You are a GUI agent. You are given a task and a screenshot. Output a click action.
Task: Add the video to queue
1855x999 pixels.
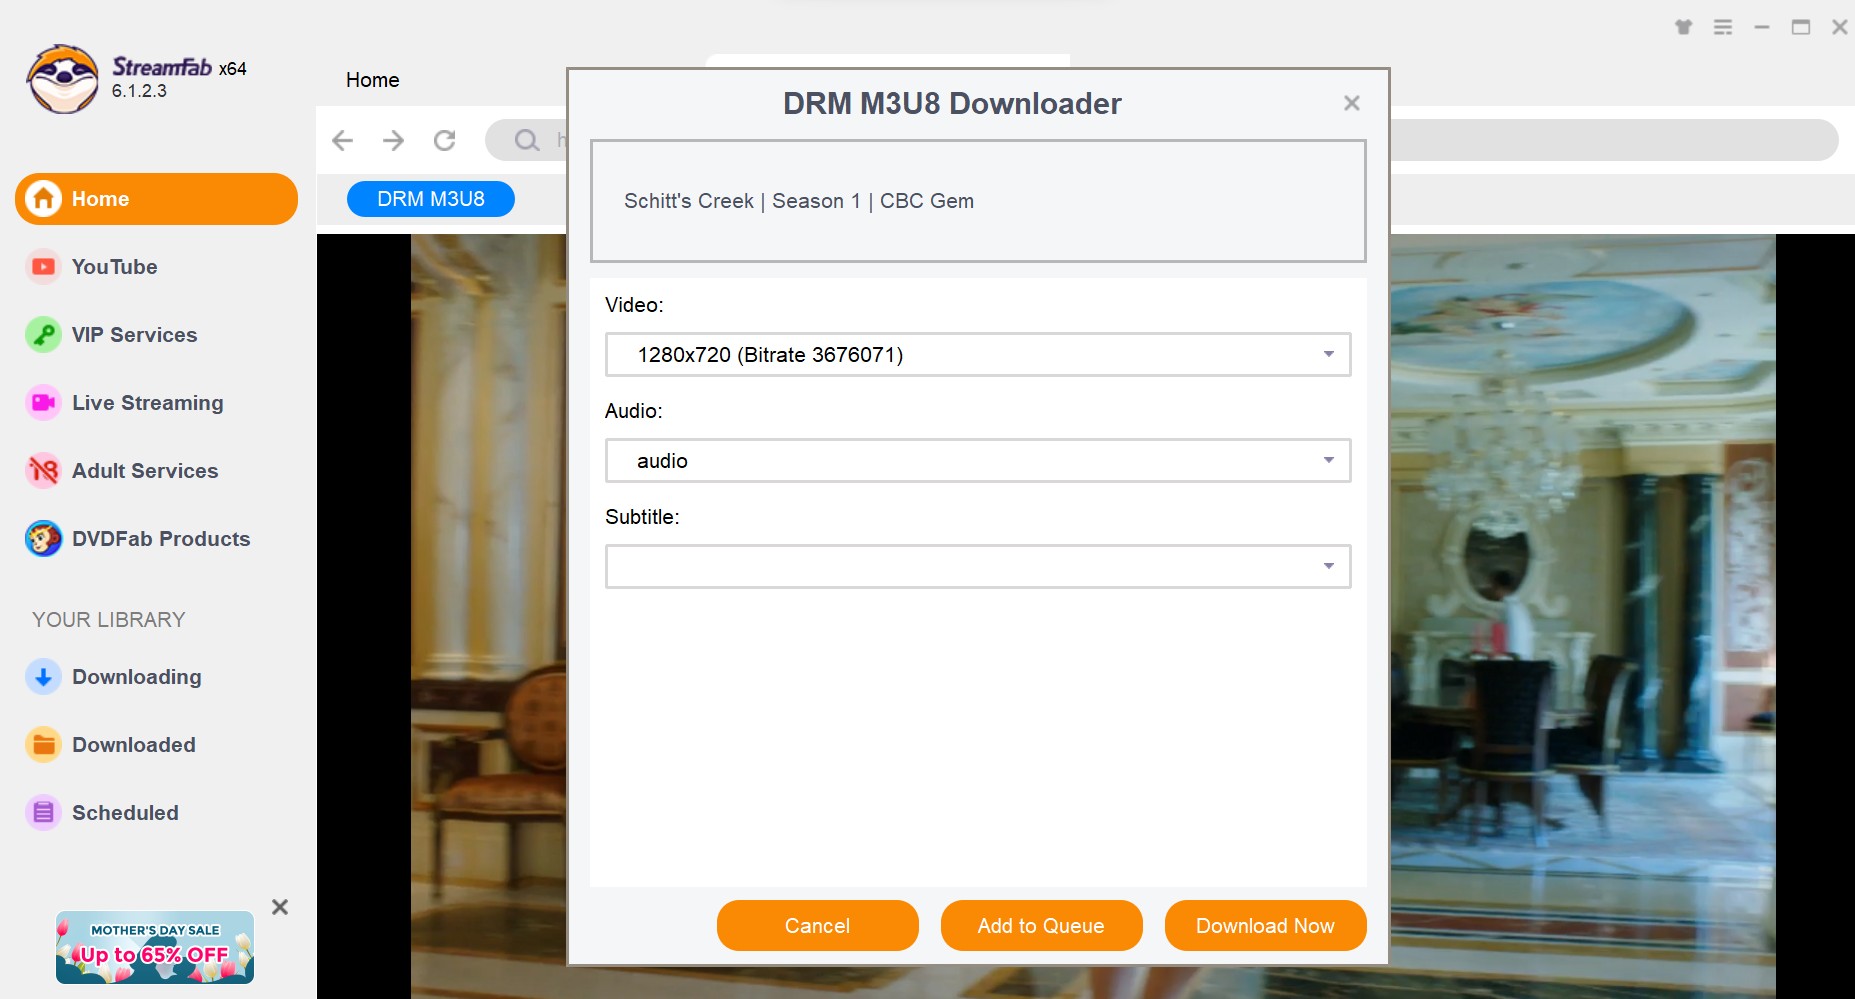pos(1042,926)
